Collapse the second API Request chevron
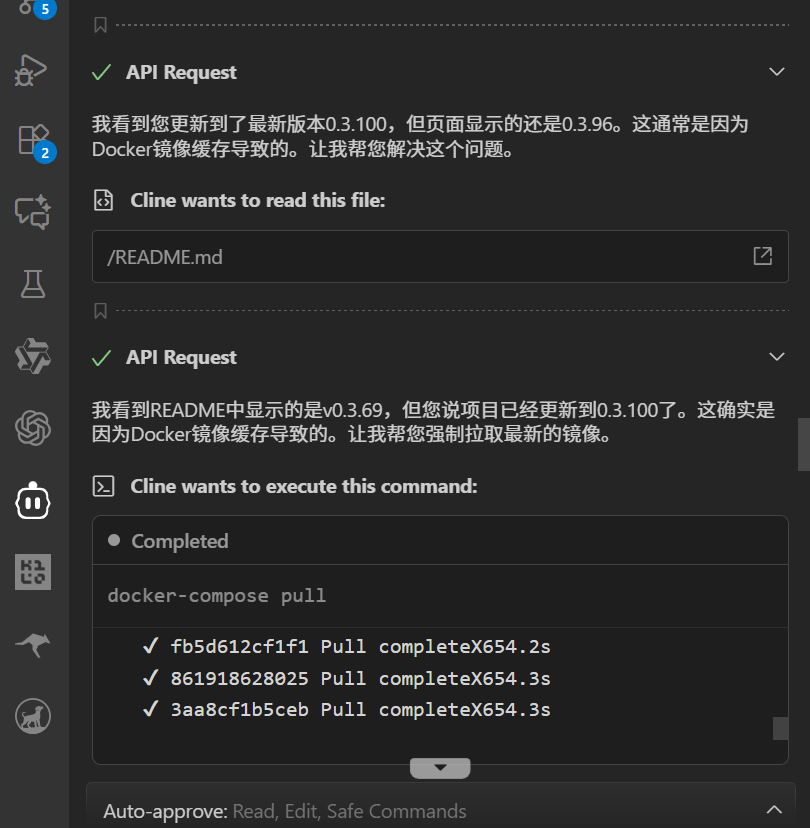This screenshot has width=810, height=828. click(x=778, y=356)
